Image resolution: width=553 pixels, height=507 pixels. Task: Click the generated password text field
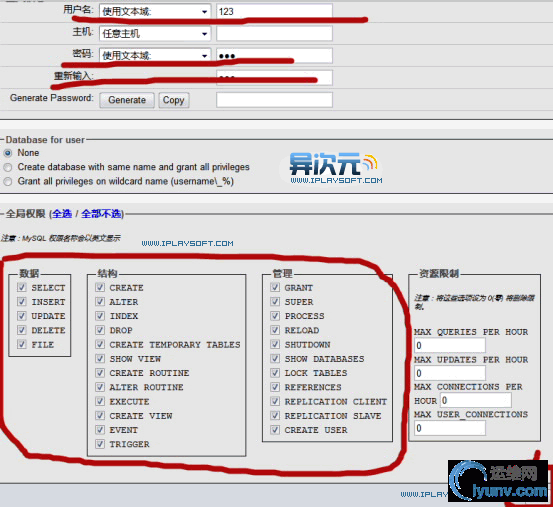point(274,100)
